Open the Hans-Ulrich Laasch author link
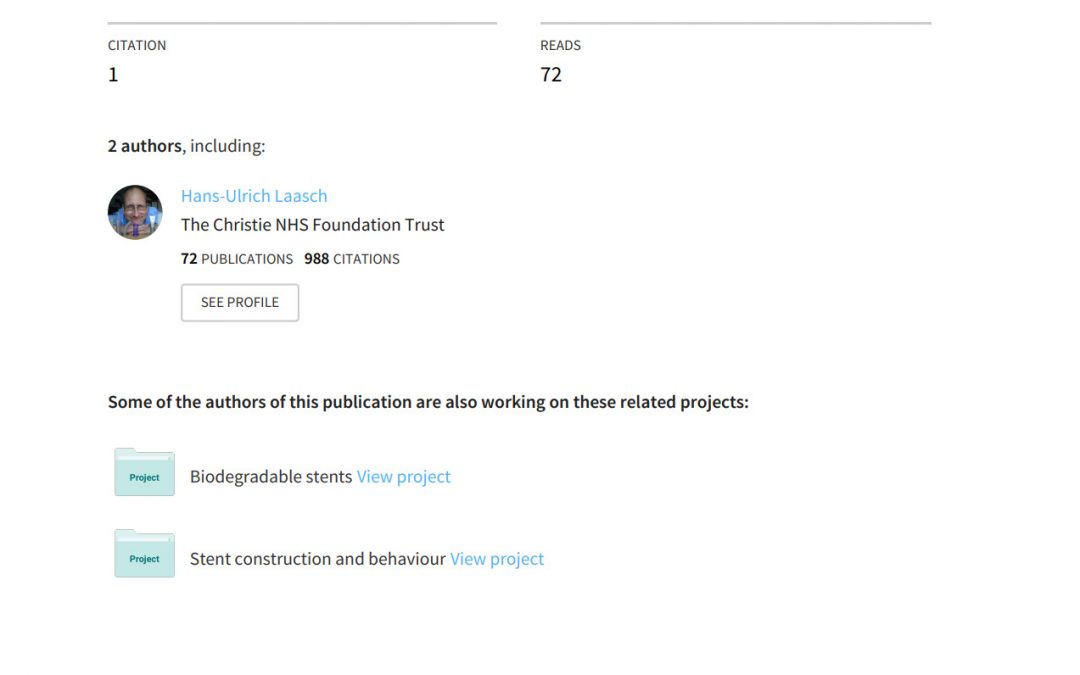 [254, 196]
